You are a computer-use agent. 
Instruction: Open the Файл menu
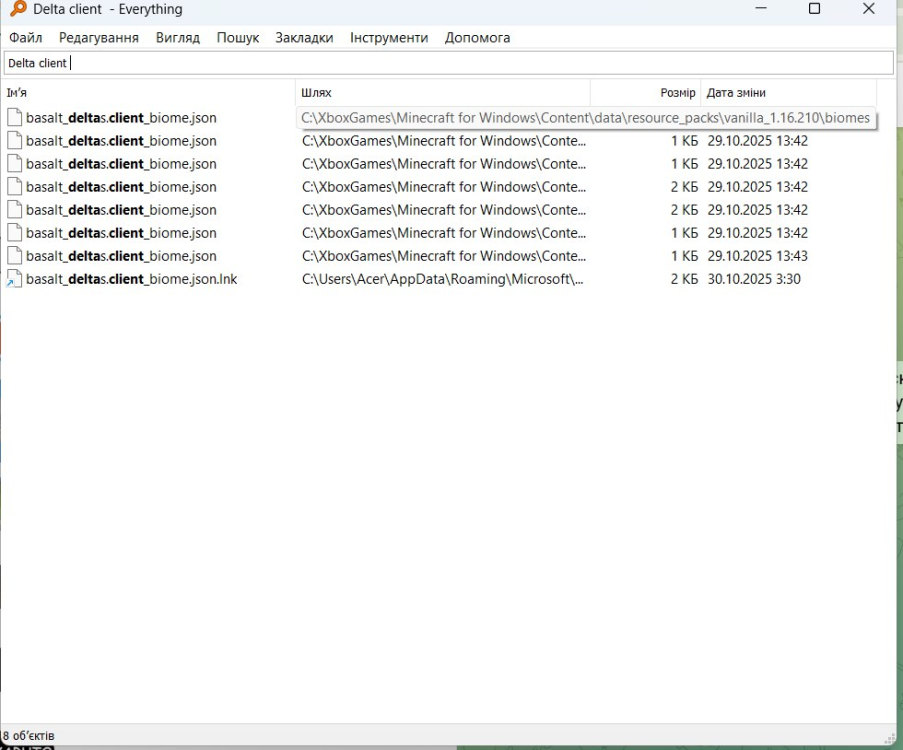[x=25, y=37]
